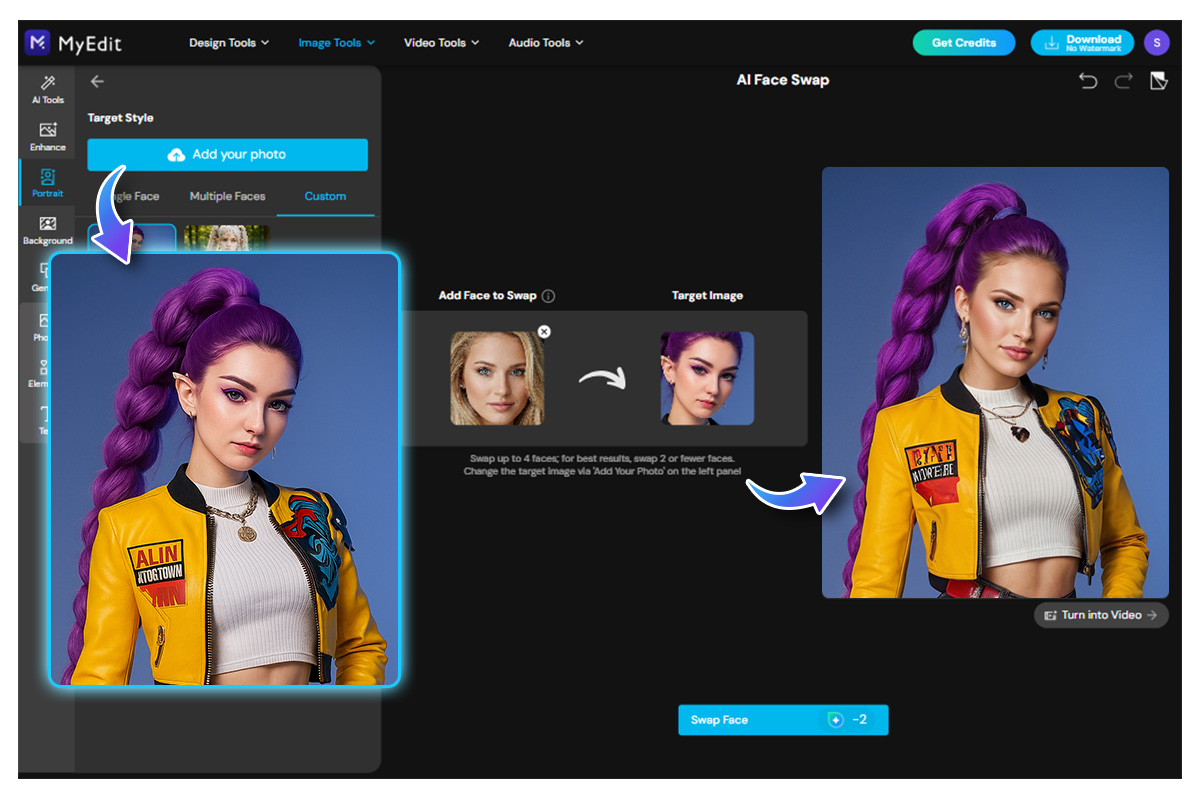Click the redo arrow icon
The height and width of the screenshot is (800, 1200).
pyautogui.click(x=1120, y=80)
